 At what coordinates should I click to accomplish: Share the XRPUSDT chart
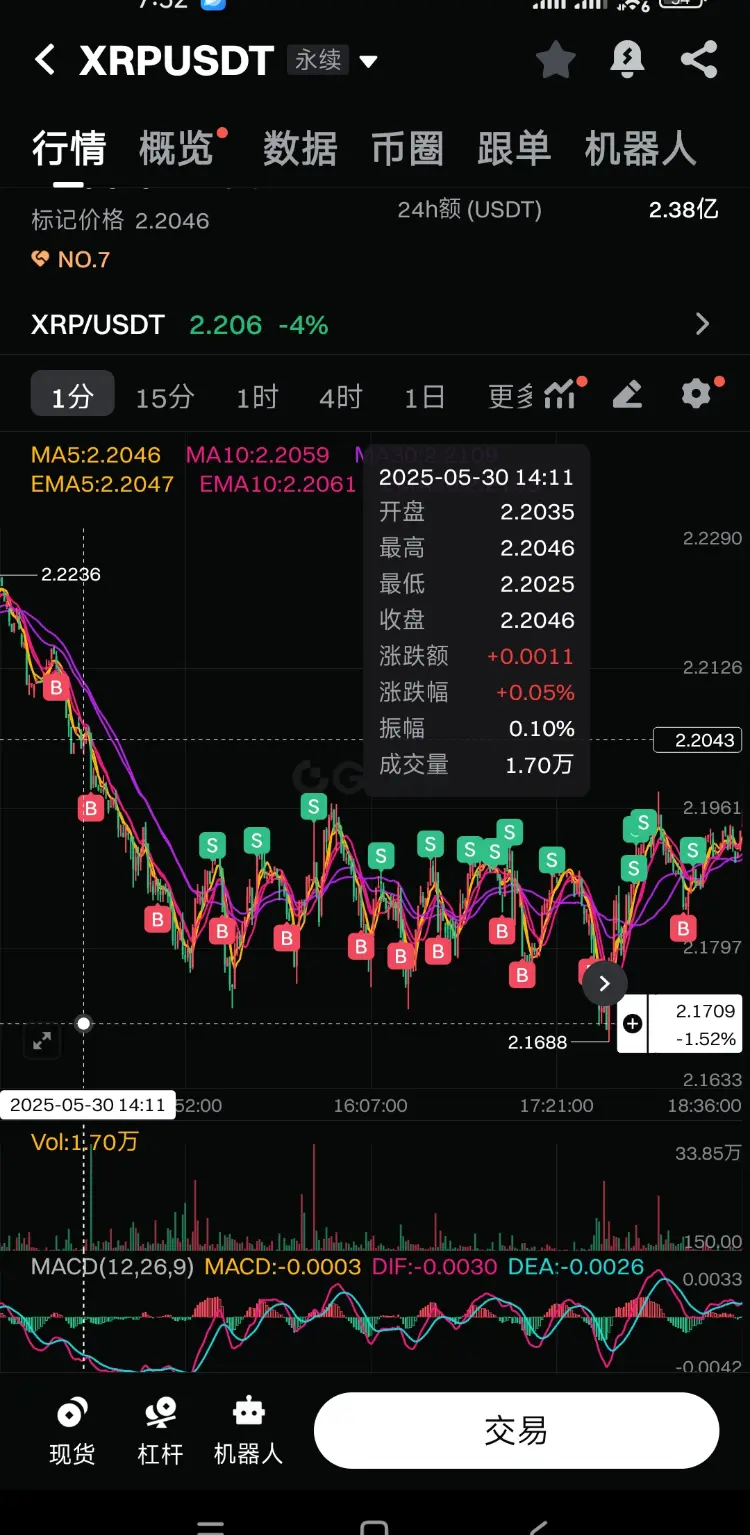pyautogui.click(x=699, y=60)
